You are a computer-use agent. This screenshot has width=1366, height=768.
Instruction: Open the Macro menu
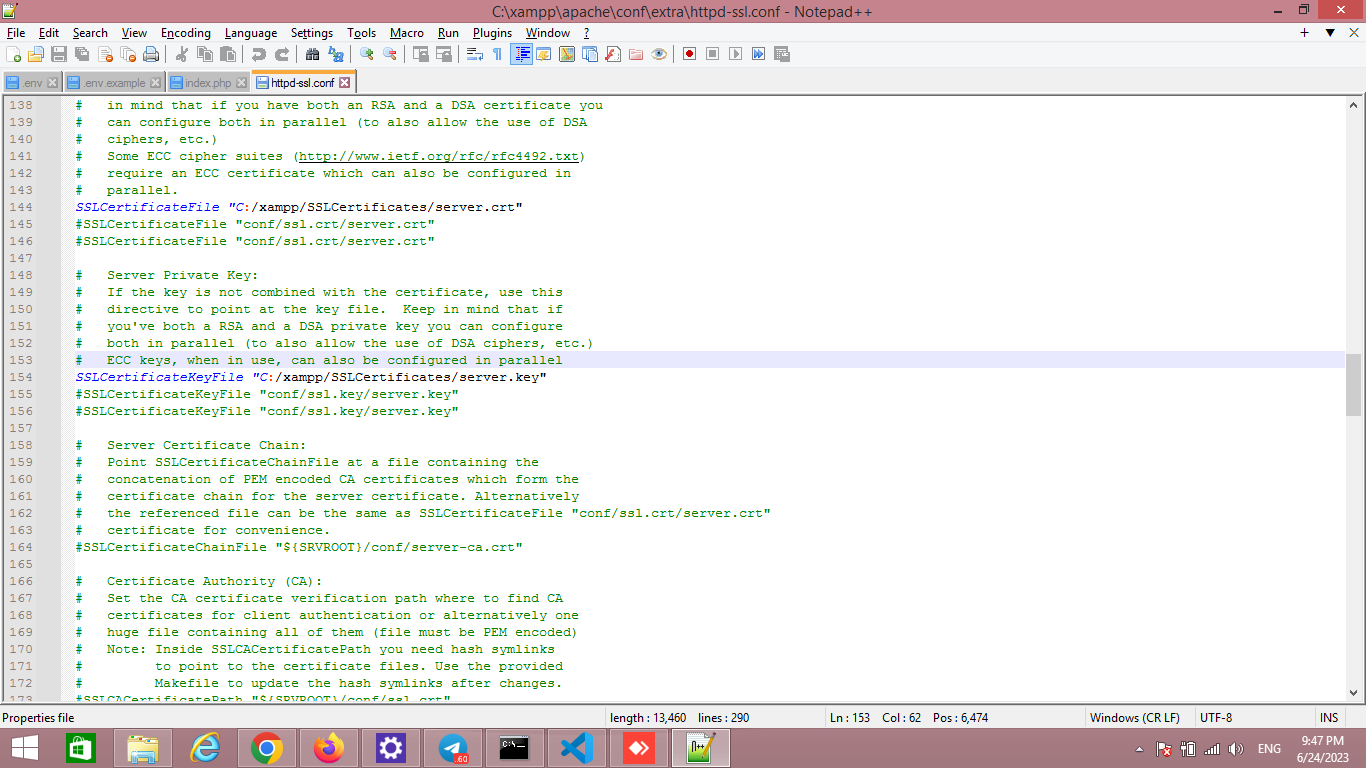pyautogui.click(x=407, y=33)
